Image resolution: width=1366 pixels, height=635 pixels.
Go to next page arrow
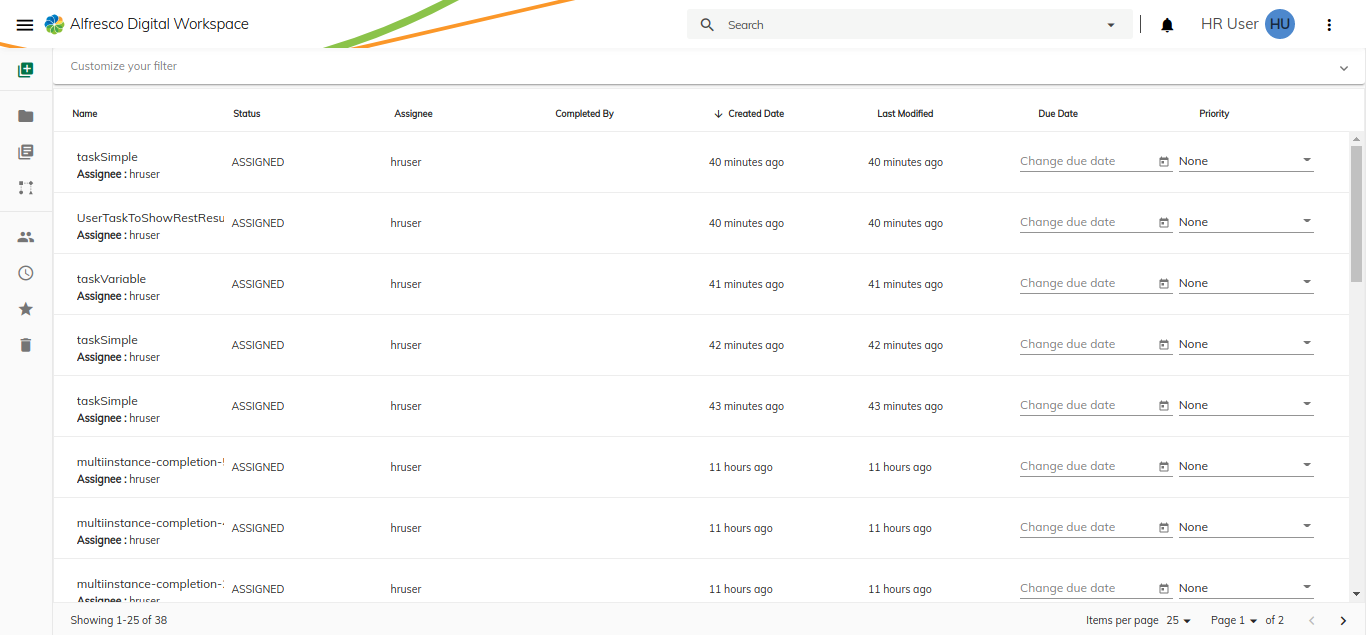tap(1343, 621)
